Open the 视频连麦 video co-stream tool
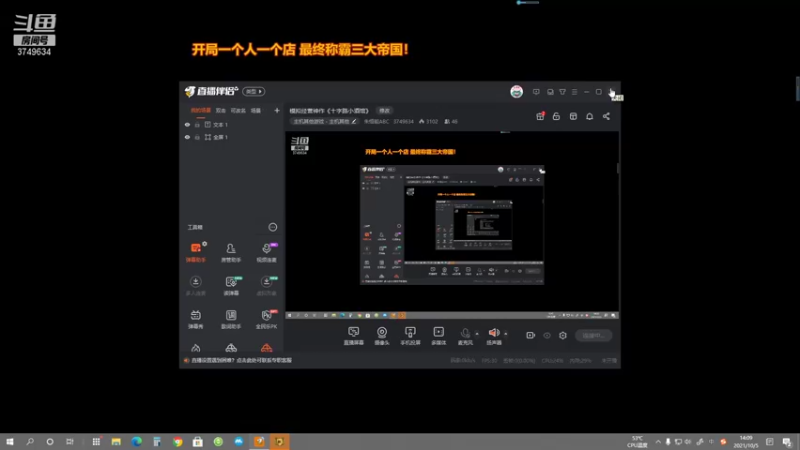 pos(266,252)
